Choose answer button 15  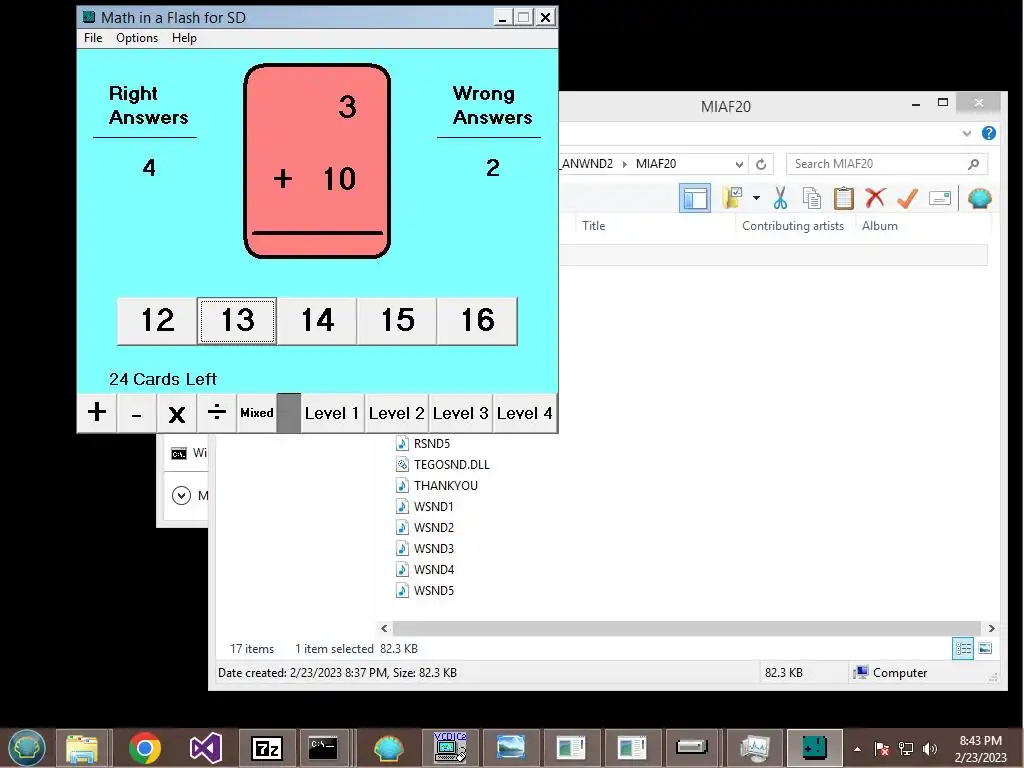point(397,321)
